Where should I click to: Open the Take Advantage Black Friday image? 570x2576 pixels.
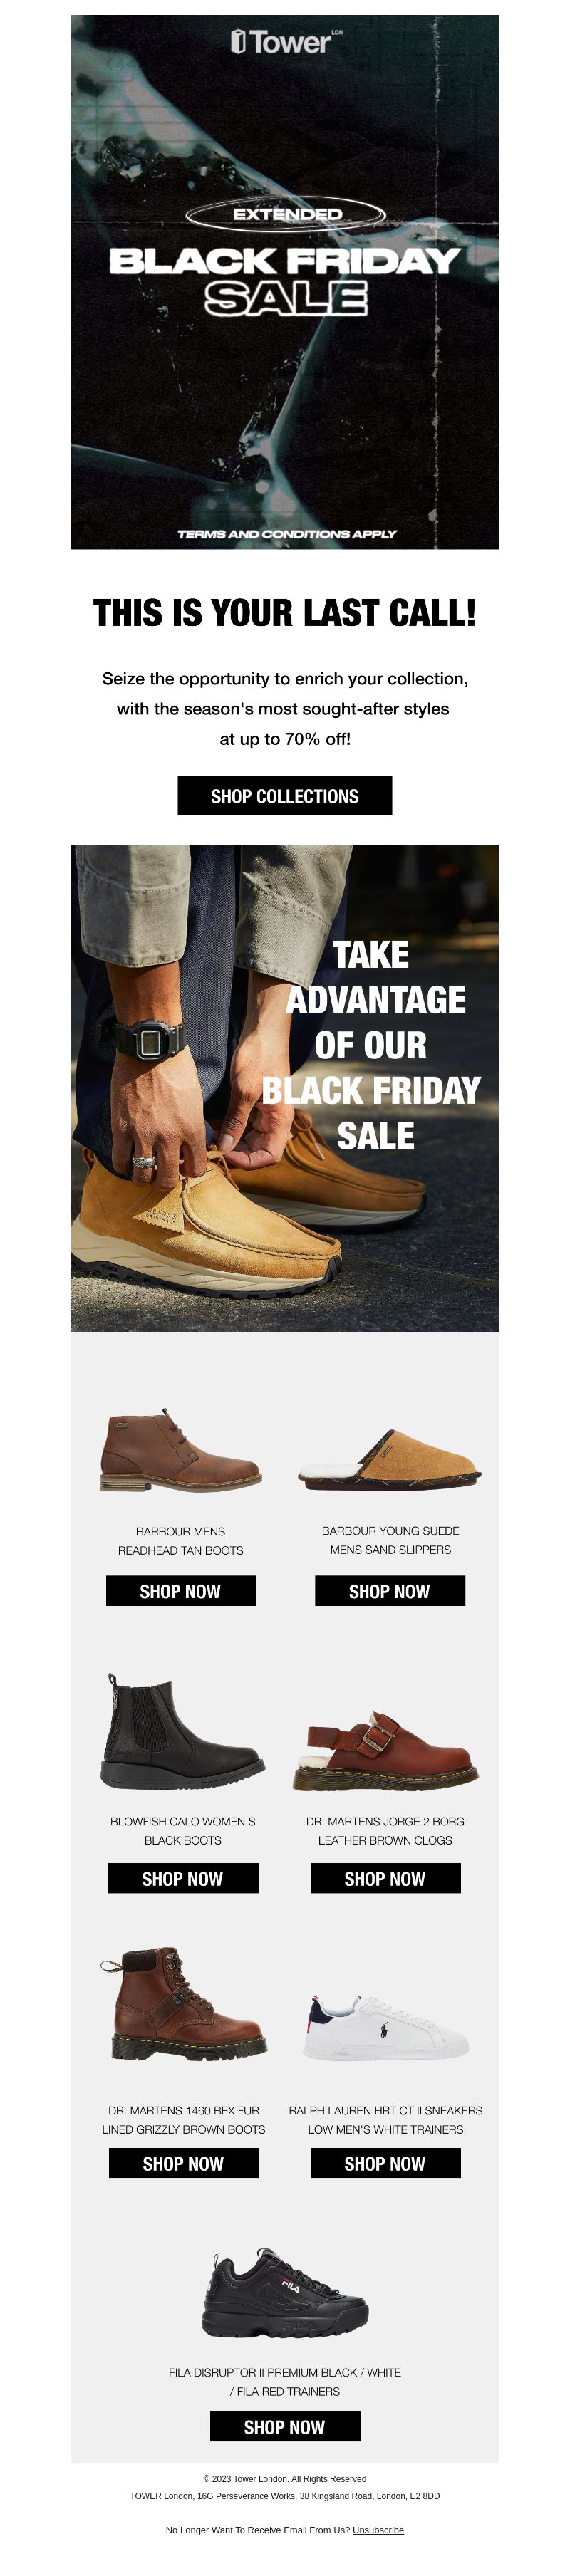click(x=285, y=1088)
